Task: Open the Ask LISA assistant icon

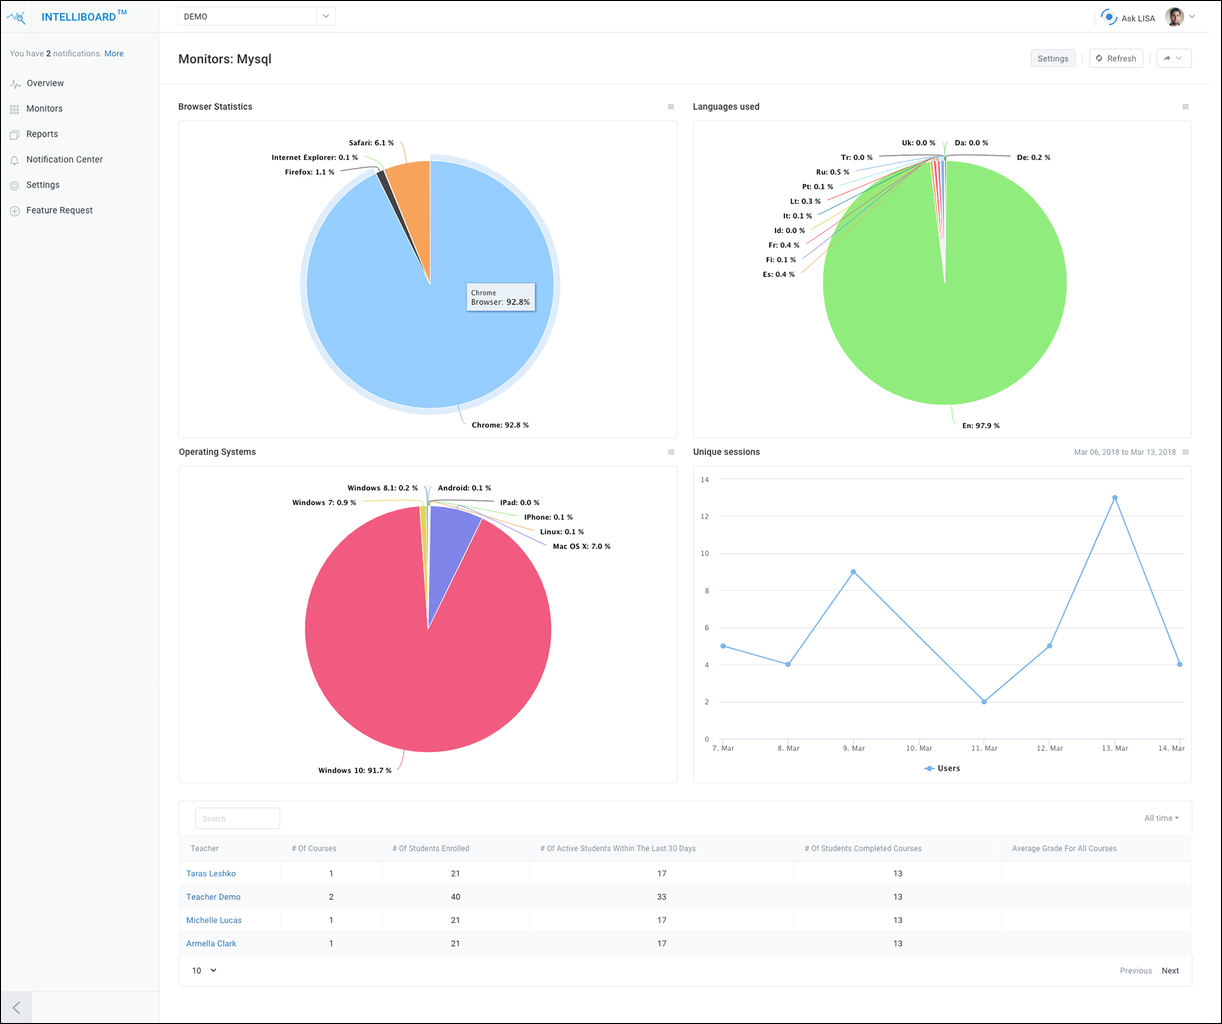Action: (x=1109, y=17)
